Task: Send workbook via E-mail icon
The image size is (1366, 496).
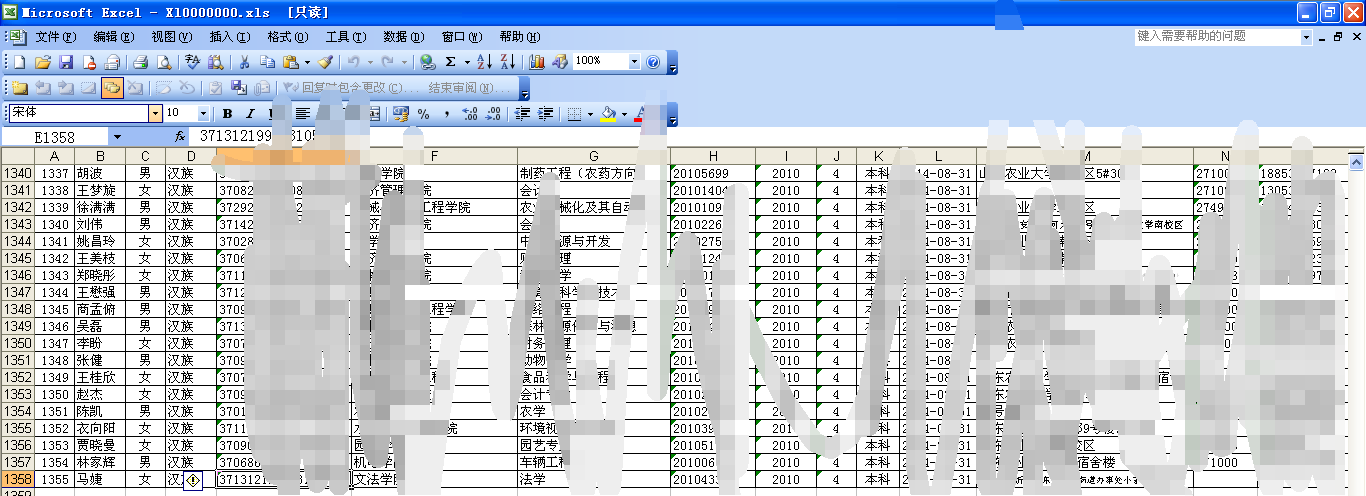Action: coord(112,62)
